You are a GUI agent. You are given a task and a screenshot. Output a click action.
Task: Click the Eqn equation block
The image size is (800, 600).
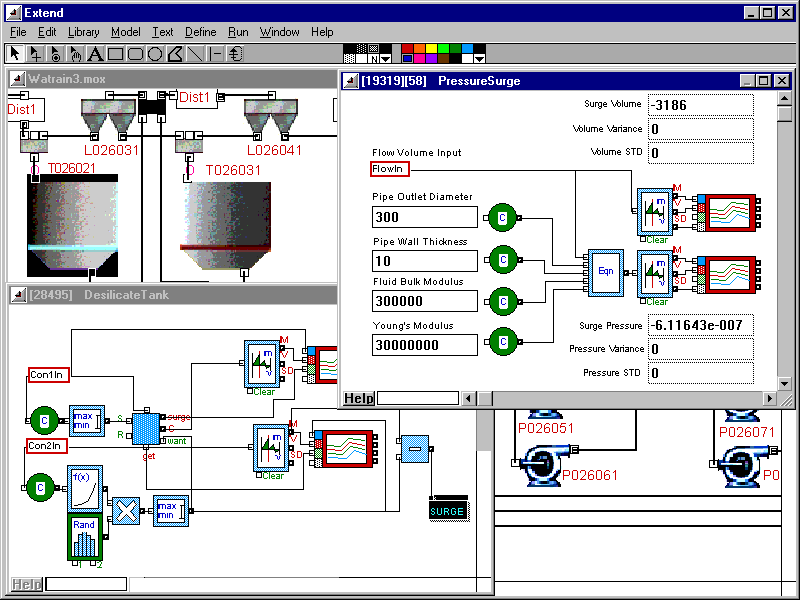(606, 272)
